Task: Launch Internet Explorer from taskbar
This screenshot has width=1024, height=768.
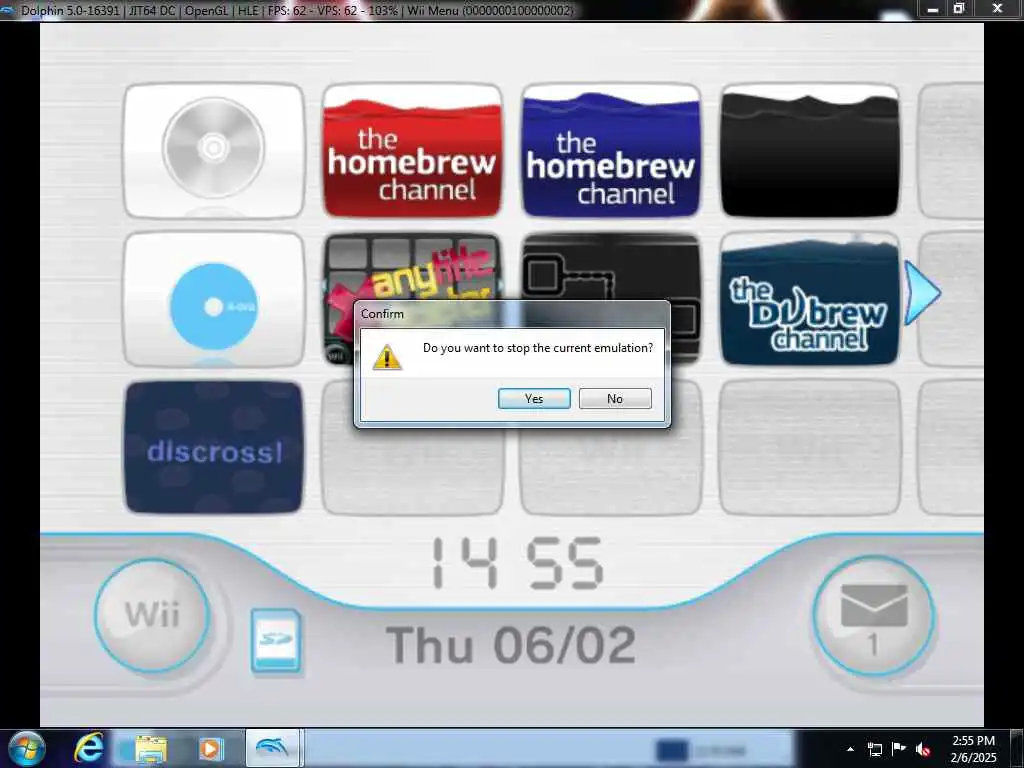Action: pyautogui.click(x=89, y=748)
